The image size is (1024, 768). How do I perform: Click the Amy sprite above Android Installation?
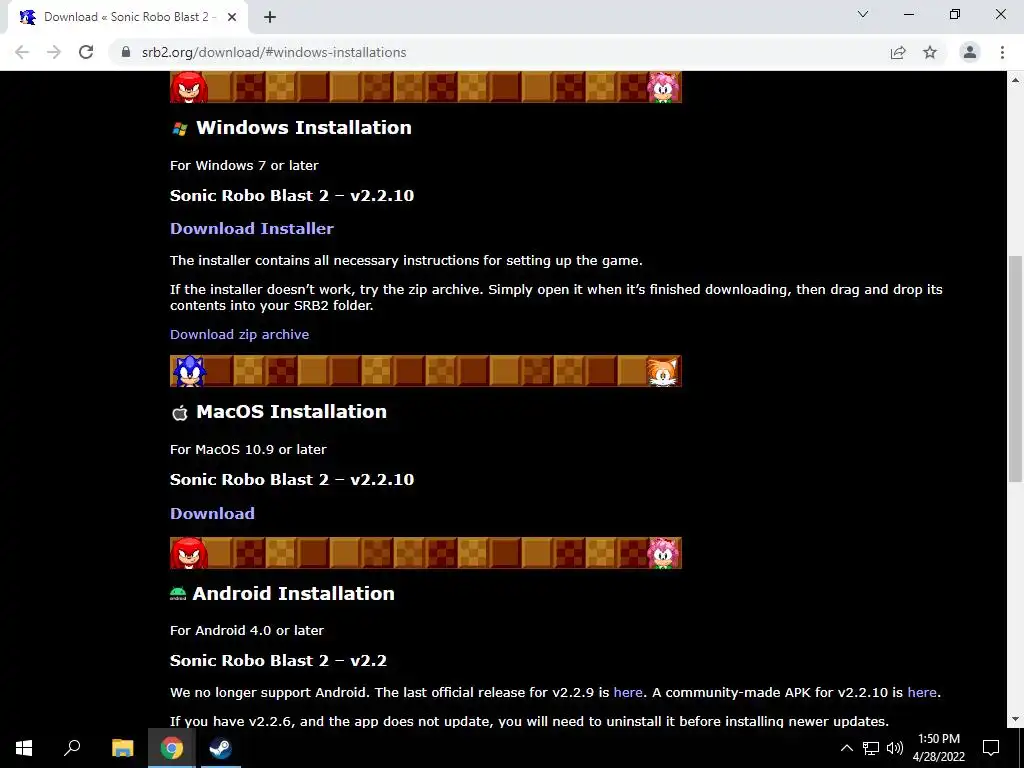(x=664, y=553)
